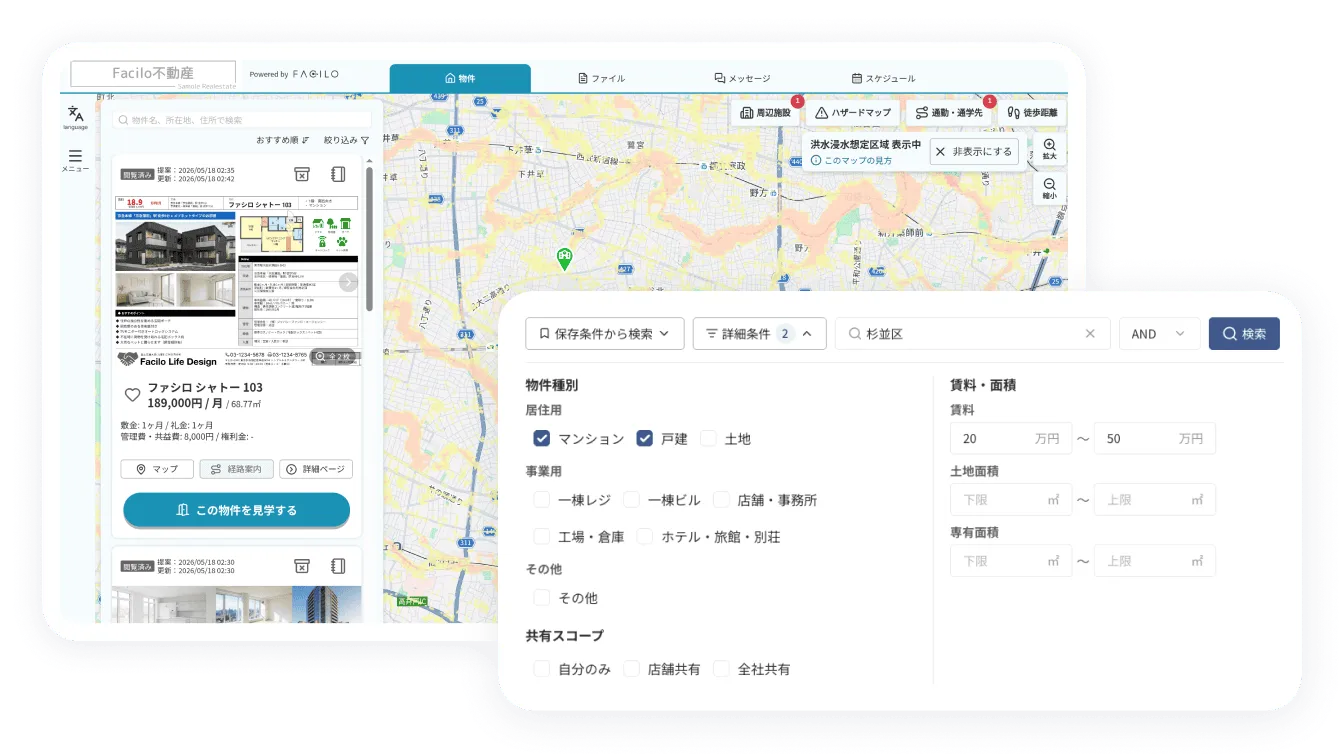
Task: Click この物件を見学する button
Action: [x=237, y=510]
